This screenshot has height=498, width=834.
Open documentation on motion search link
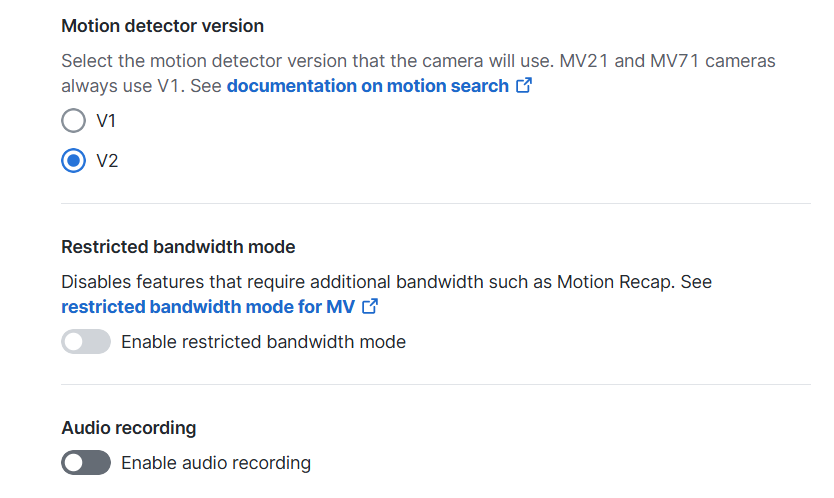[x=368, y=86]
